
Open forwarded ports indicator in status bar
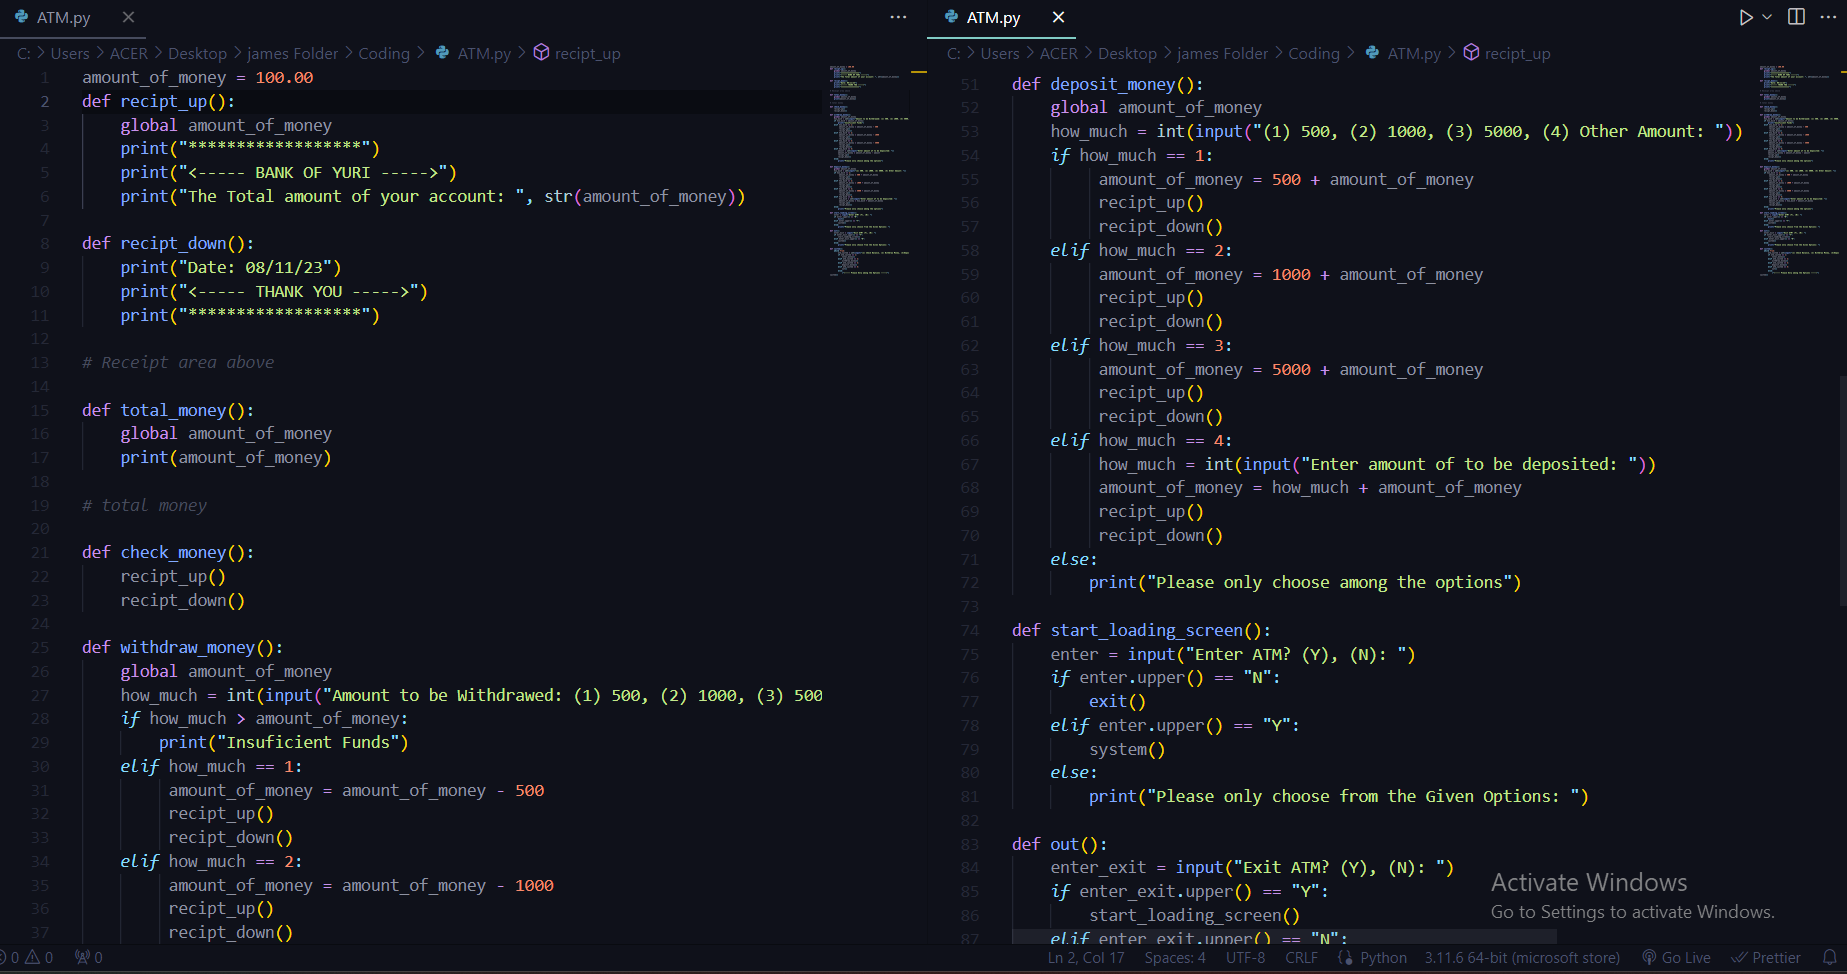[x=88, y=958]
